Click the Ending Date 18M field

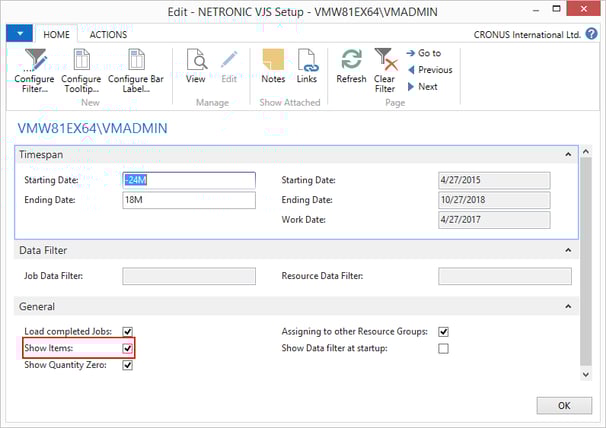pos(189,200)
